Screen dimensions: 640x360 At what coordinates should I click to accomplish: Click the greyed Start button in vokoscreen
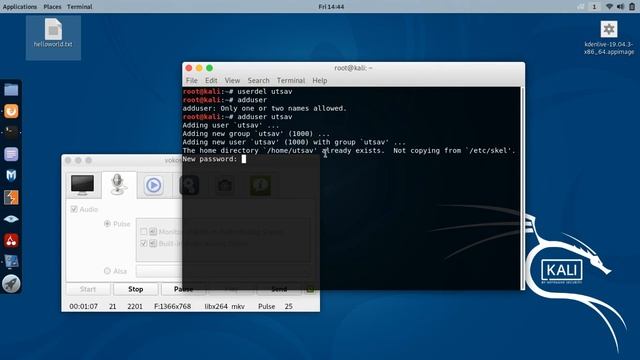click(88, 289)
